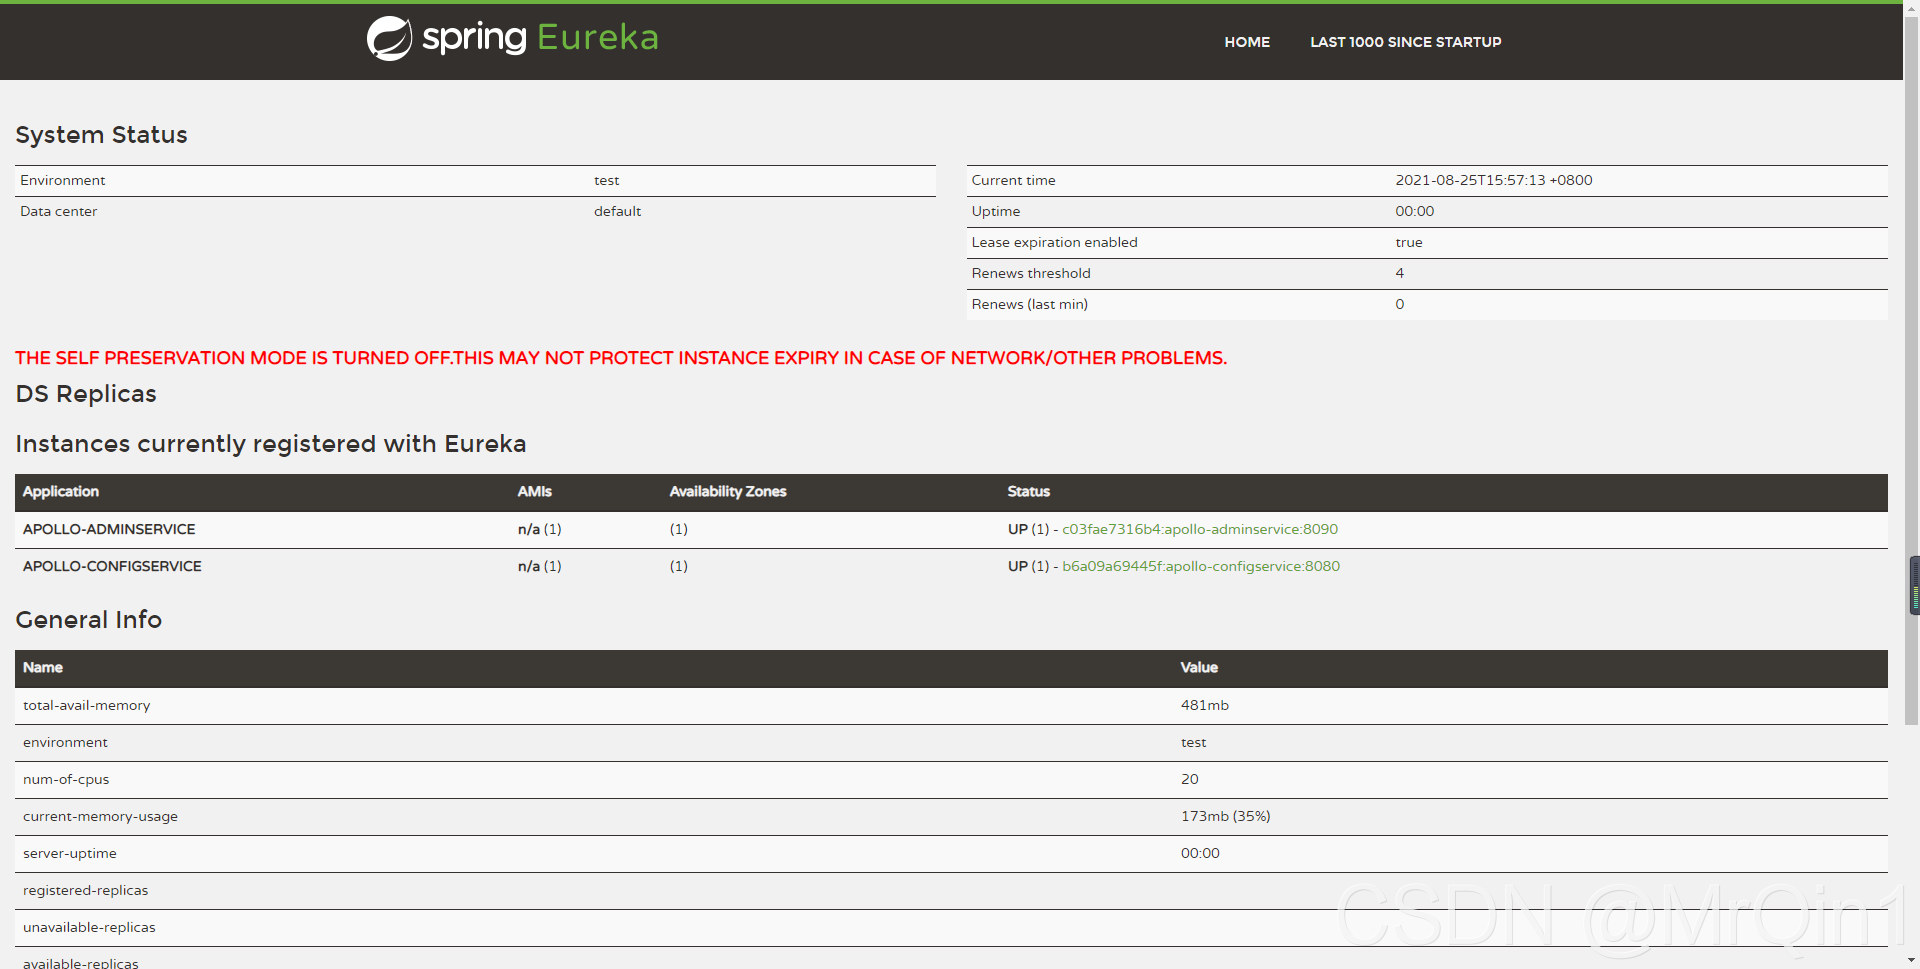Click the total-avail-memory row name
This screenshot has width=1920, height=969.
(86, 705)
